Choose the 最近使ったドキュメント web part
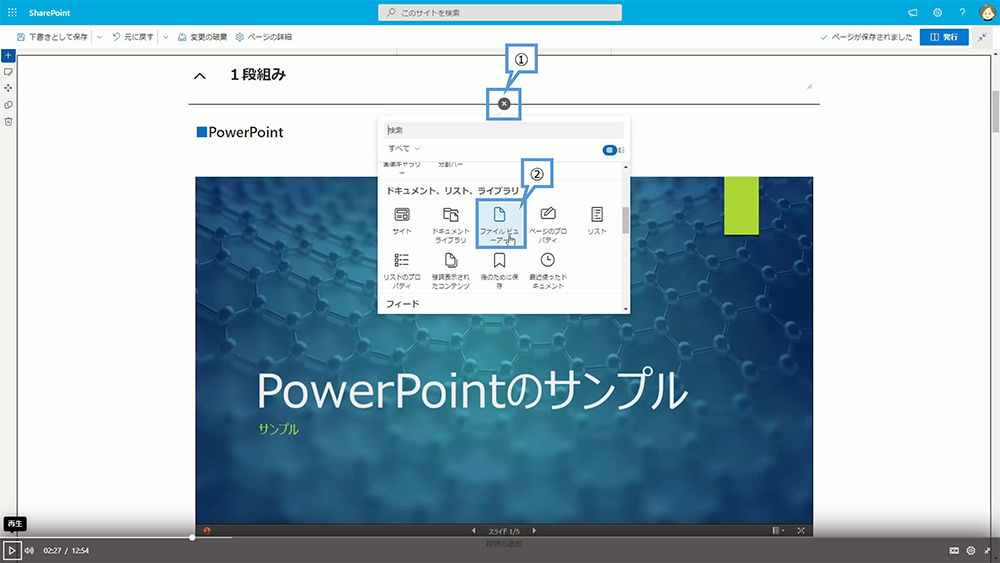Viewport: 1000px width, 563px height. pos(548,271)
